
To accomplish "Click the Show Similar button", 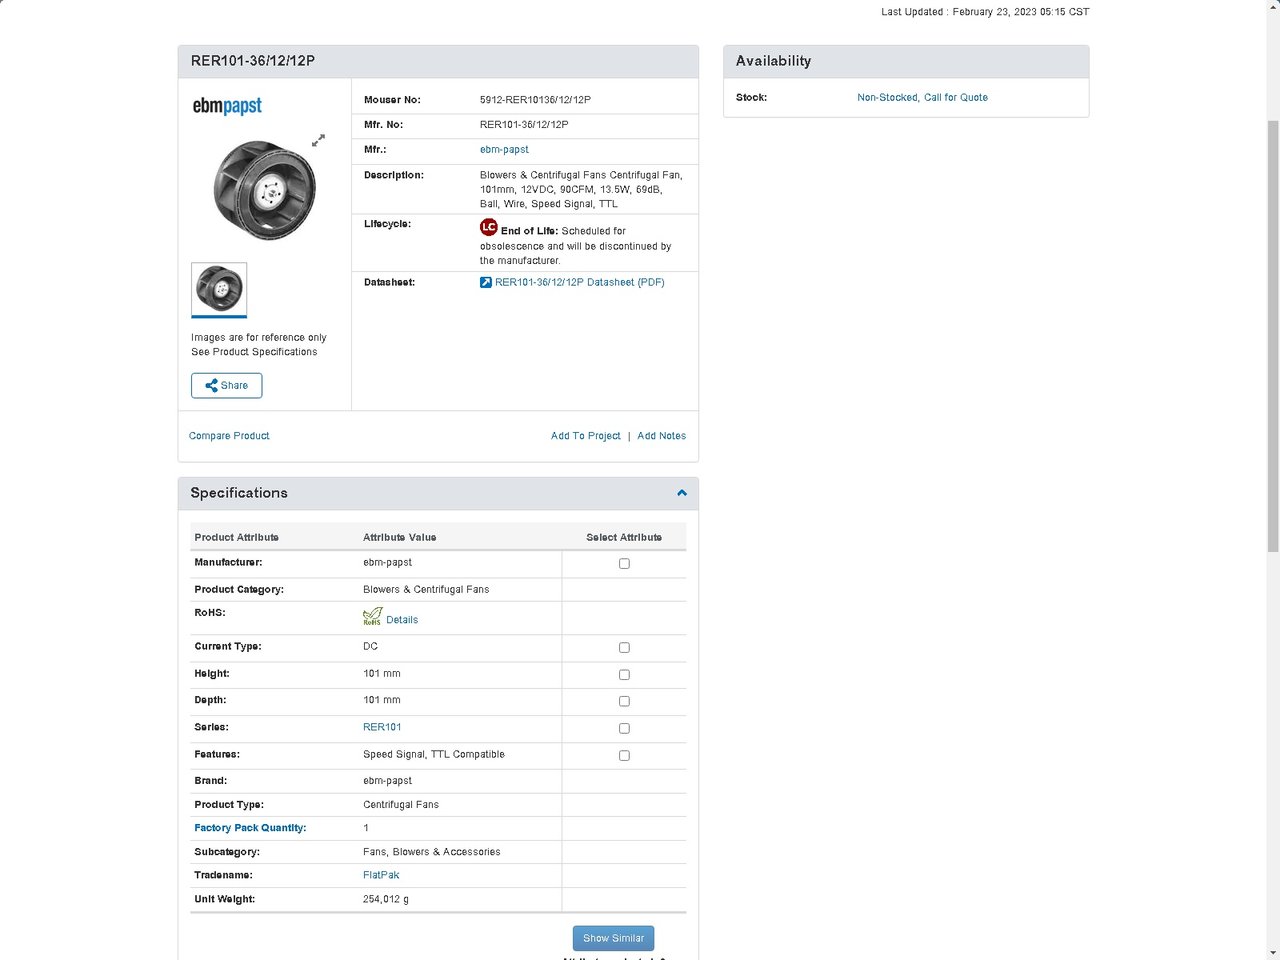I will [613, 938].
